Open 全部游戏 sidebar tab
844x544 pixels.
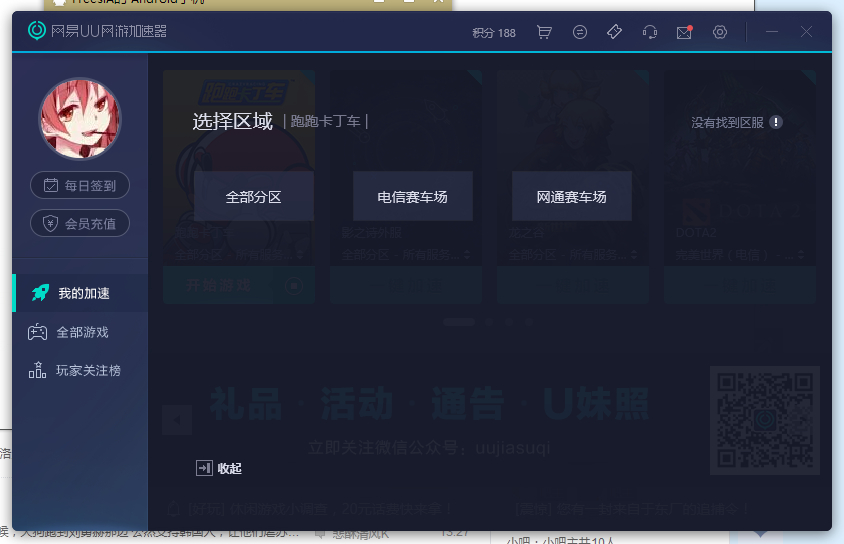(80, 332)
